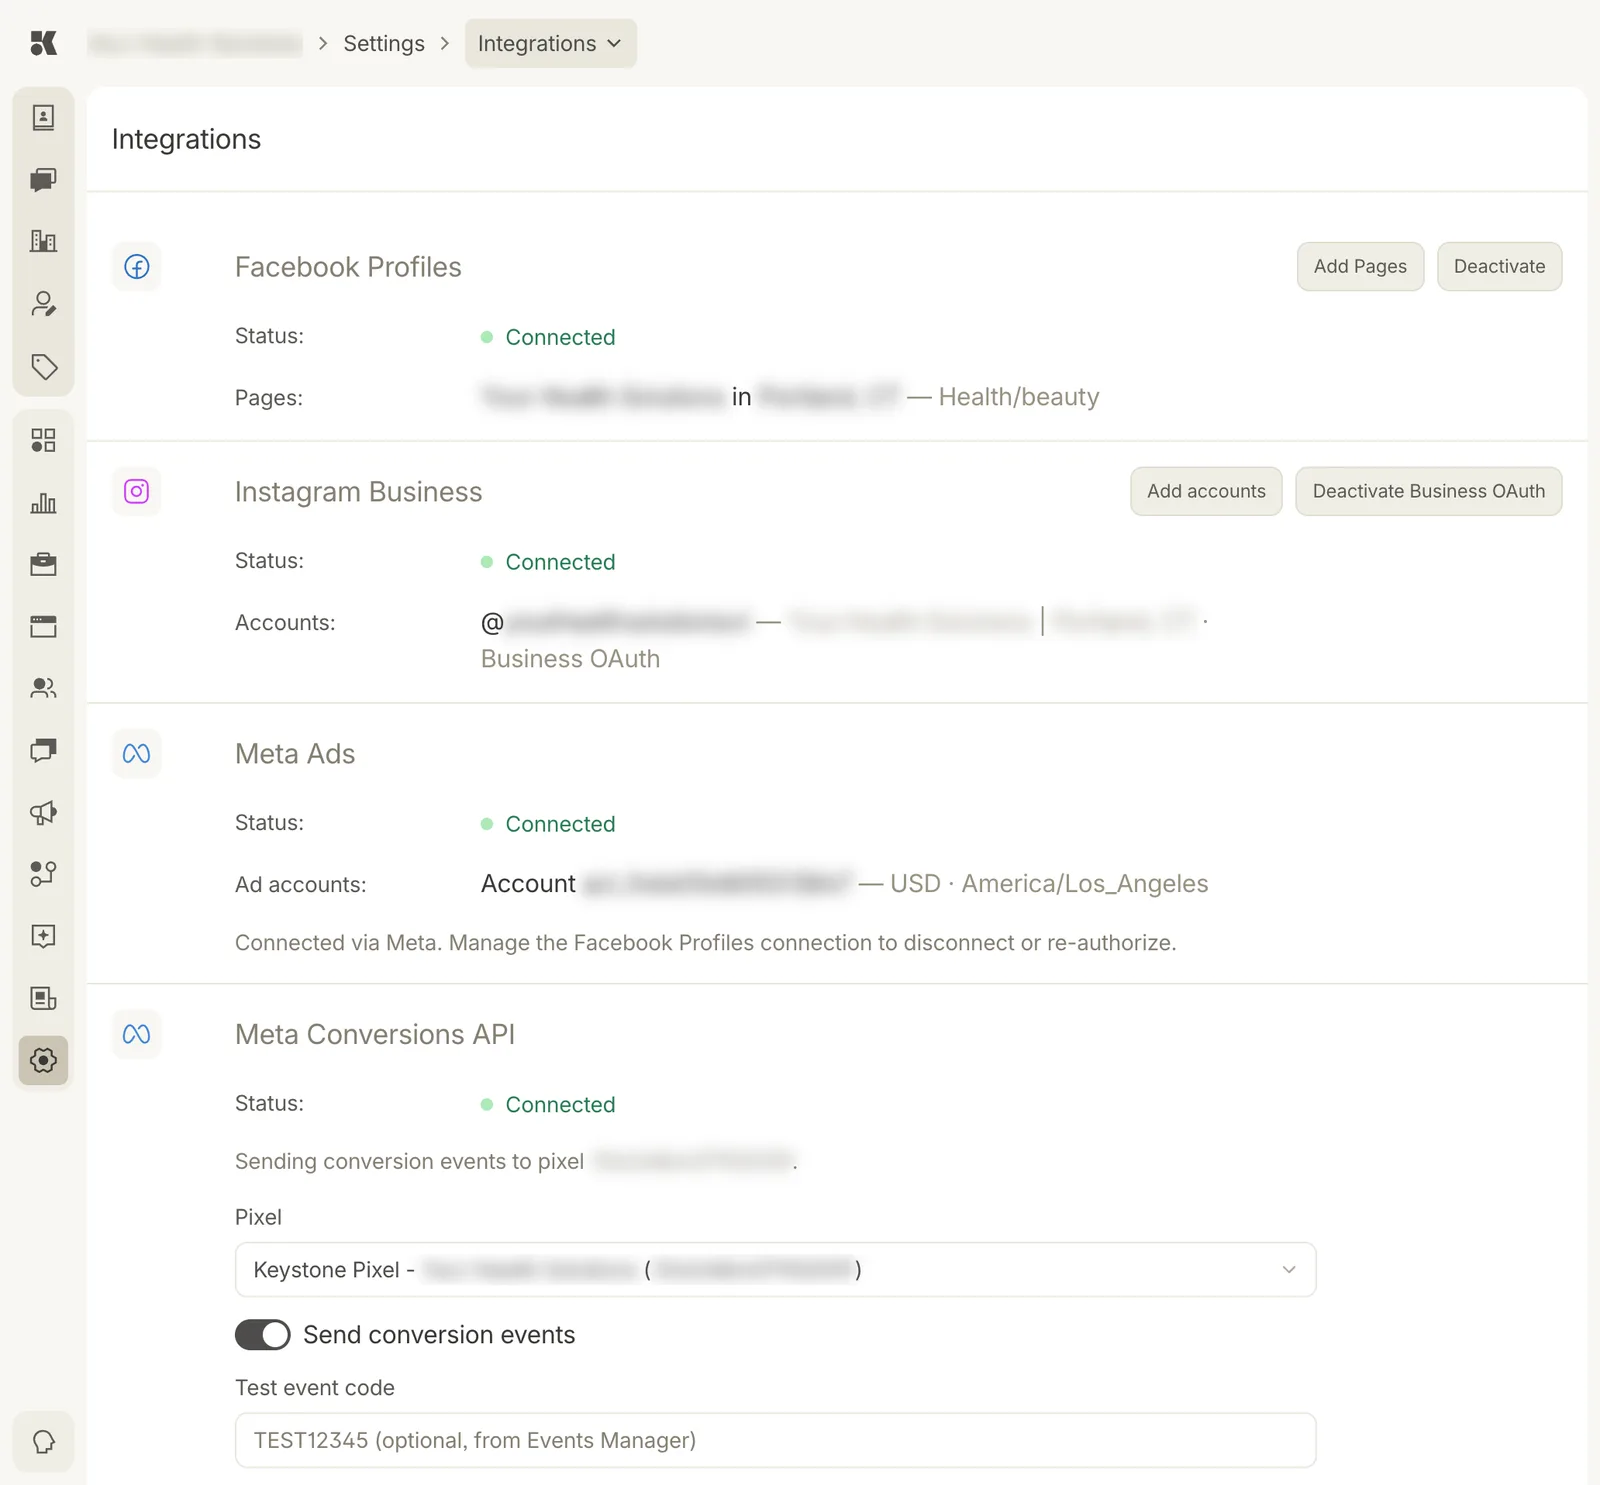Open the person-with-pencil sidebar icon

[x=43, y=304]
